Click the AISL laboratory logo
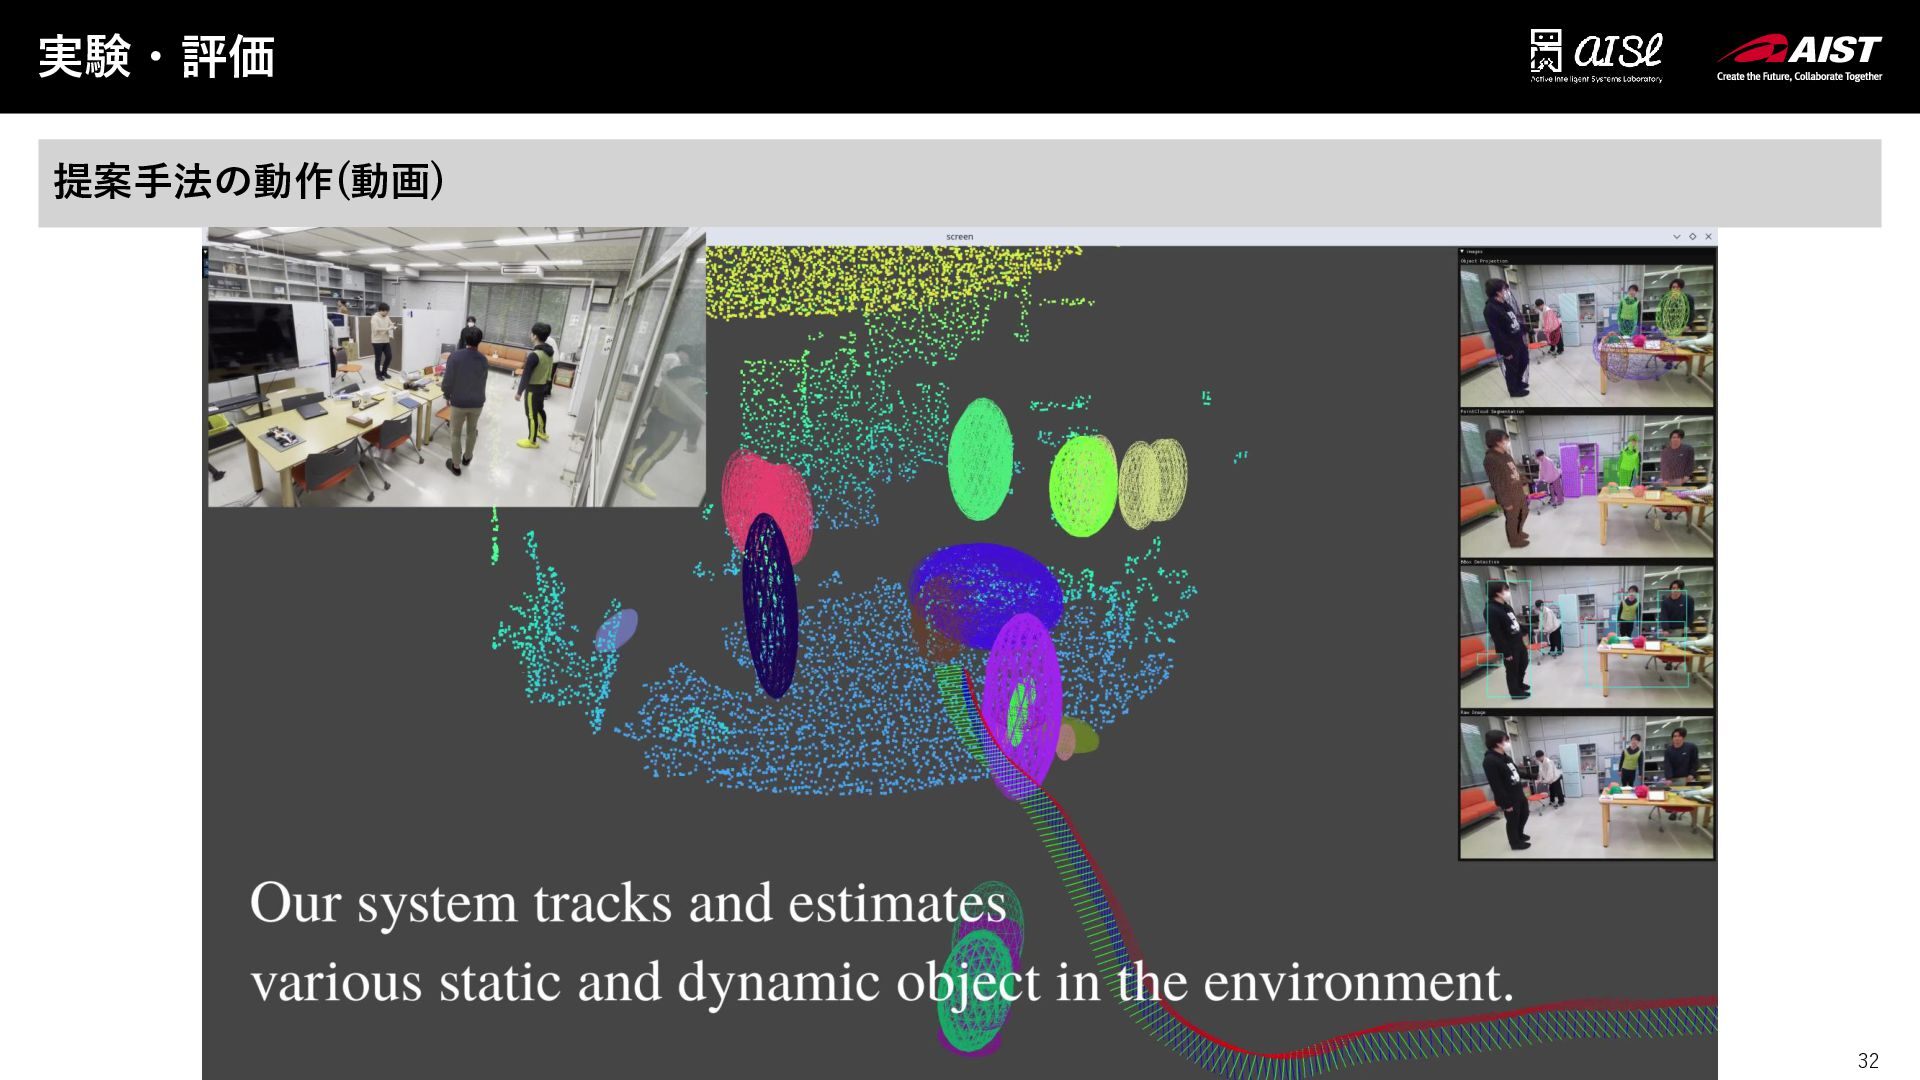Image resolution: width=1920 pixels, height=1080 pixels. tap(1596, 56)
